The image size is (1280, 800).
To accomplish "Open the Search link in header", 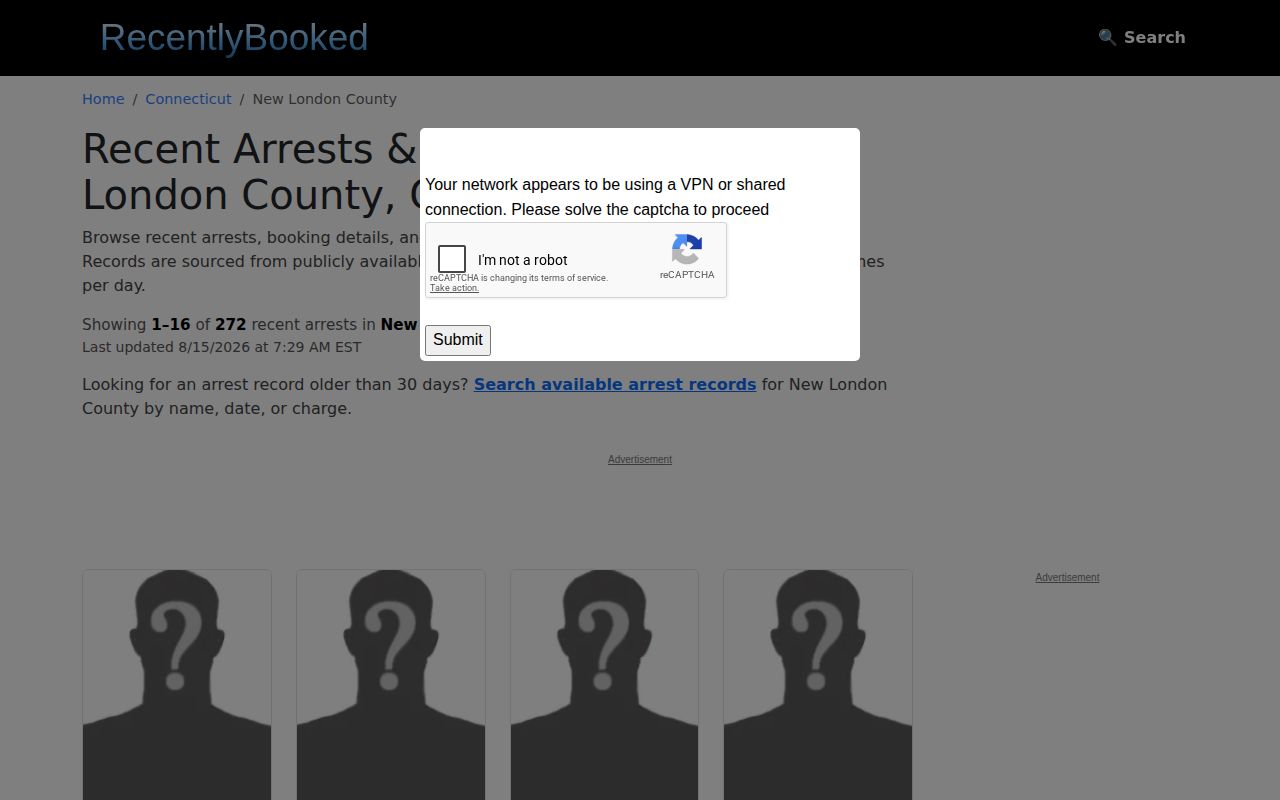I will [1142, 37].
